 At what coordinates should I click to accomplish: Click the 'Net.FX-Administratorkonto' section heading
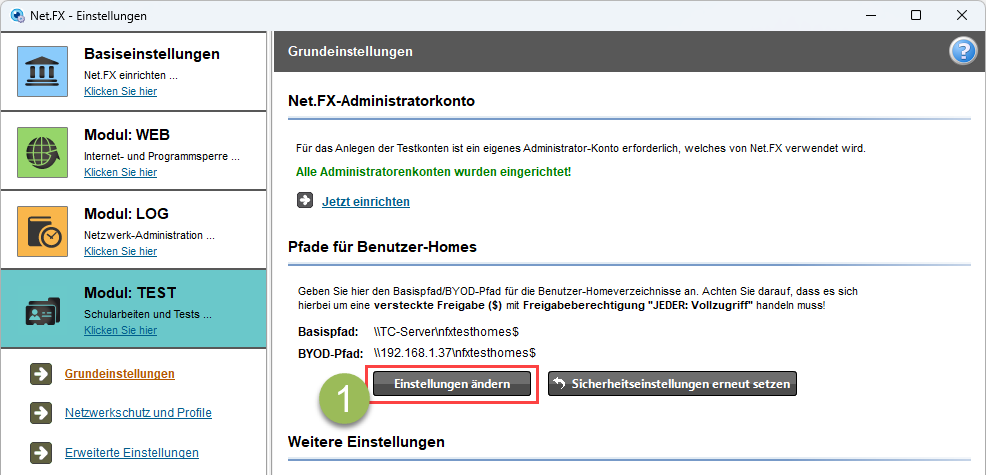click(381, 101)
